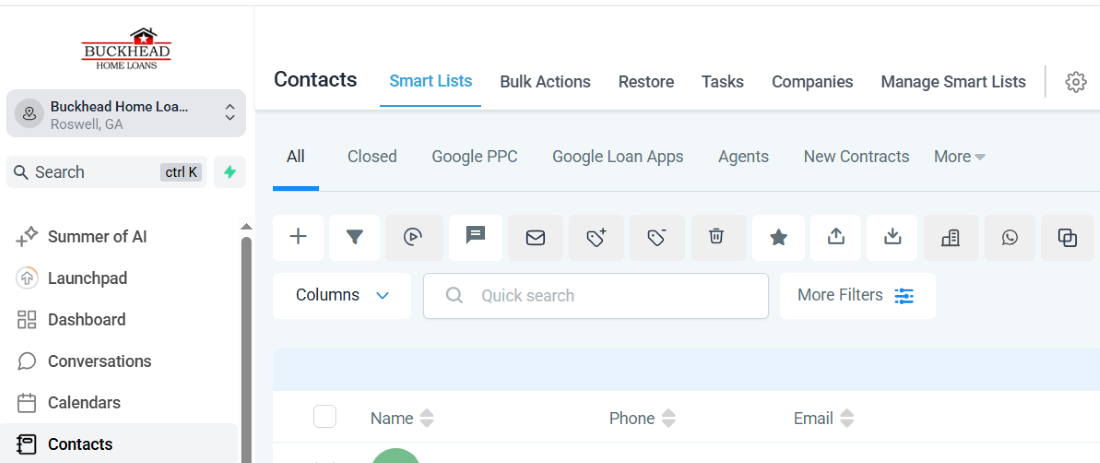Click the send email envelope icon

click(x=535, y=238)
